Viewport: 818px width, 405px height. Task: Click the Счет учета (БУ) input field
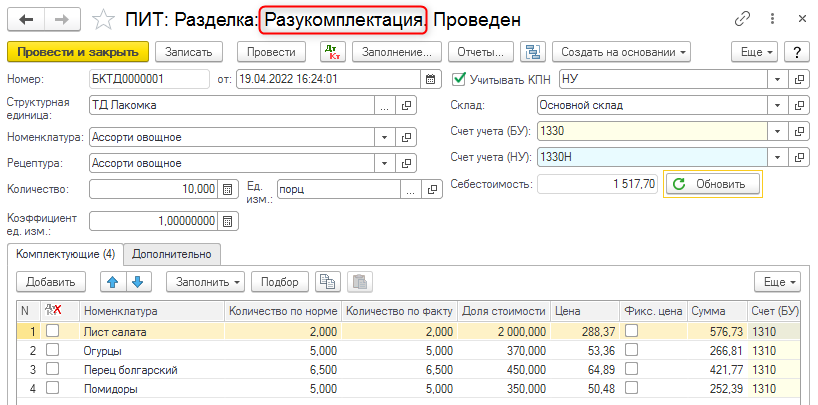tap(651, 130)
